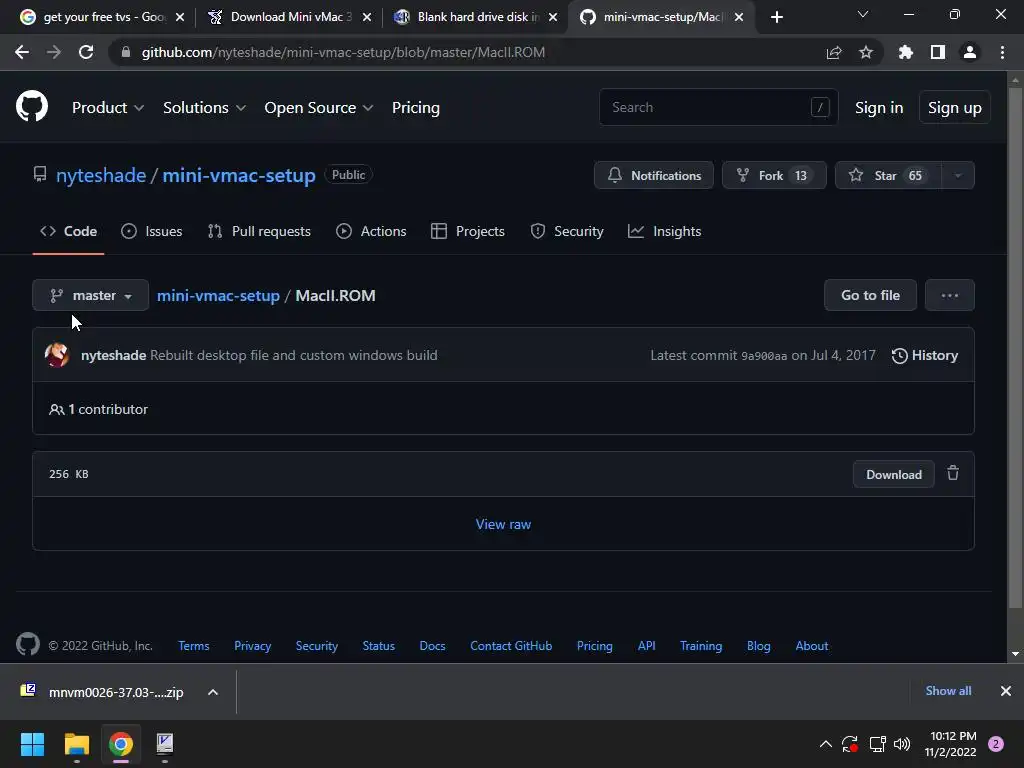Open the Product dropdown menu
Screen dimensions: 1024x768
tap(108, 108)
